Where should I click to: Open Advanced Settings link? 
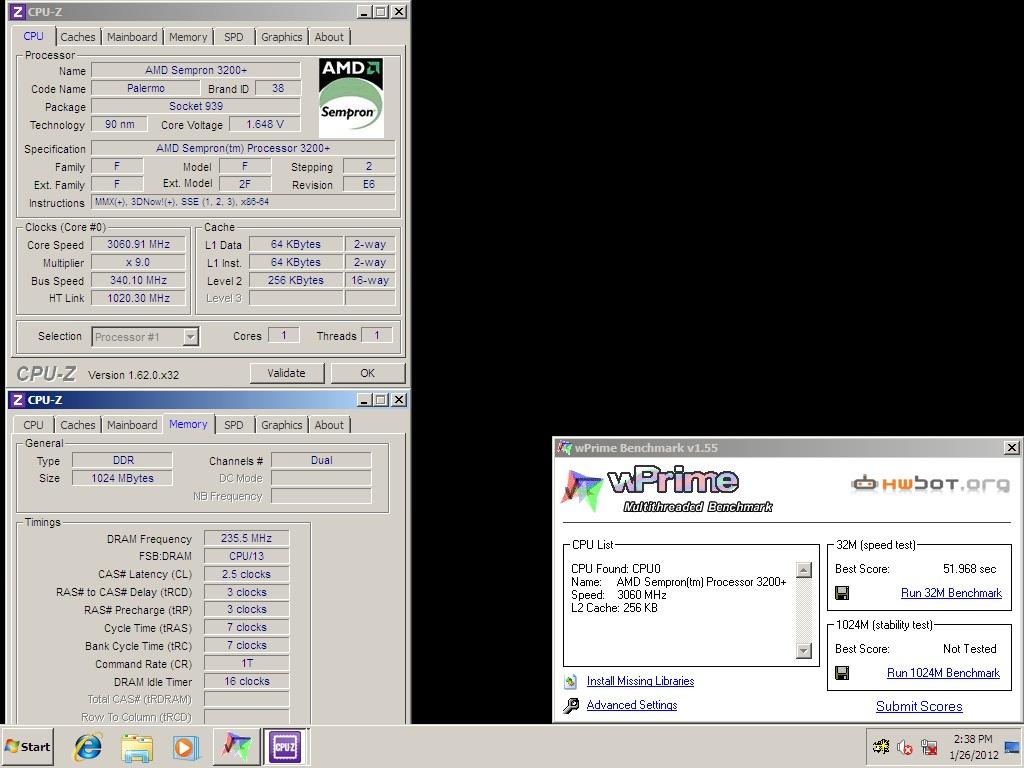click(x=632, y=705)
